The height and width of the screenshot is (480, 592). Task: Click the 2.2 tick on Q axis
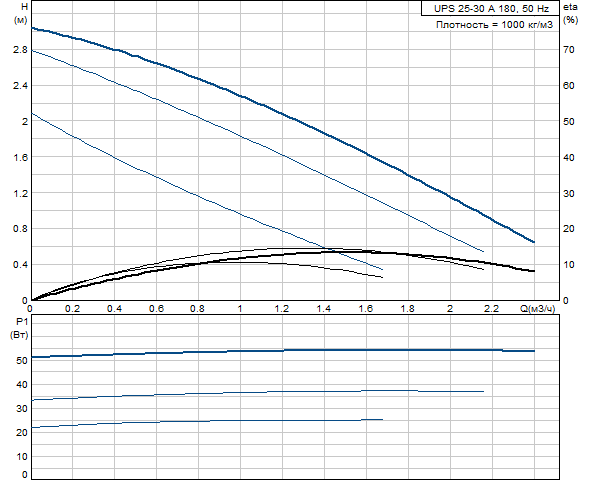tap(492, 309)
